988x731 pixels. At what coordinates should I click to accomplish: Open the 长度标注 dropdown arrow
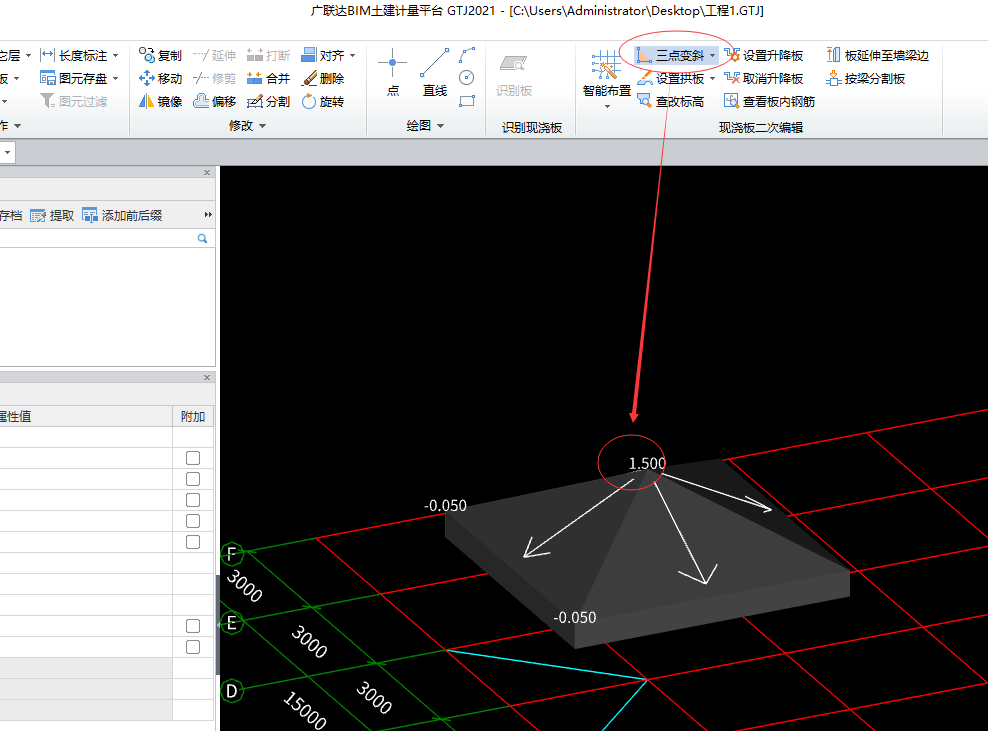coord(115,55)
